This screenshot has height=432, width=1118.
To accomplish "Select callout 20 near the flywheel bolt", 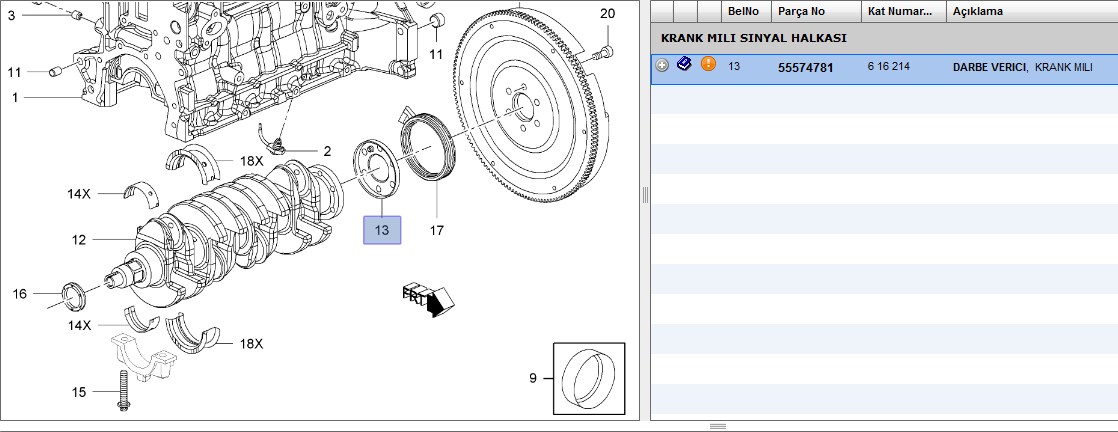I will pyautogui.click(x=607, y=13).
